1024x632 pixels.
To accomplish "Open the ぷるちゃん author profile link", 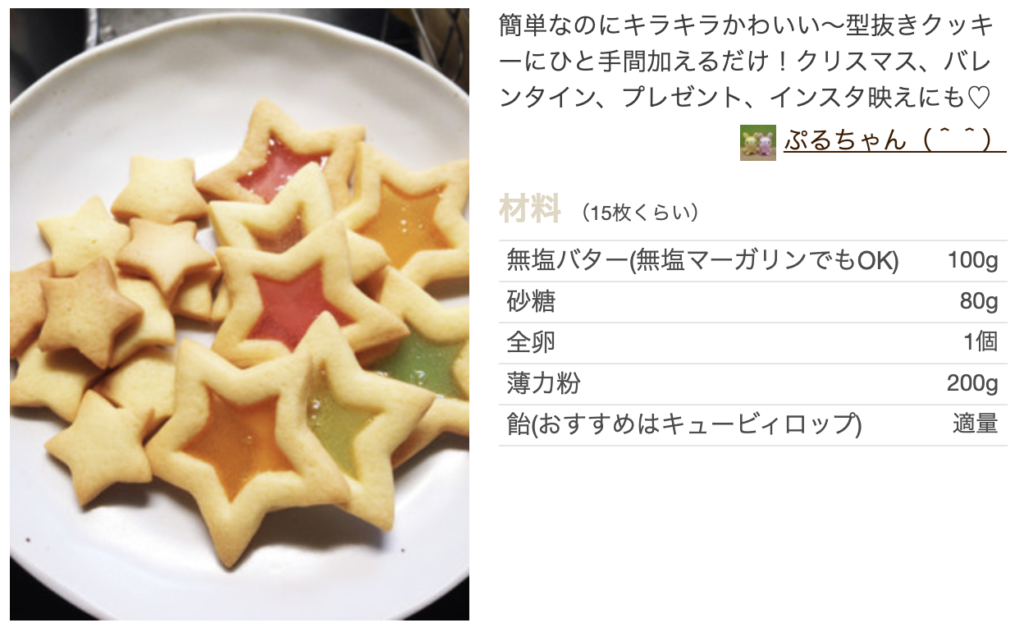I will pyautogui.click(x=895, y=140).
